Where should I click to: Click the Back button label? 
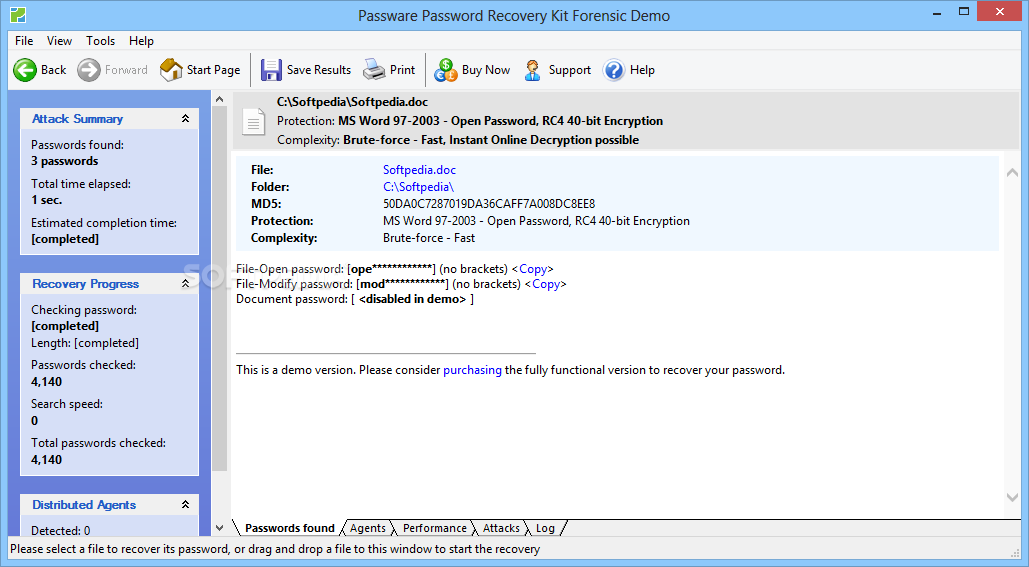tap(53, 70)
